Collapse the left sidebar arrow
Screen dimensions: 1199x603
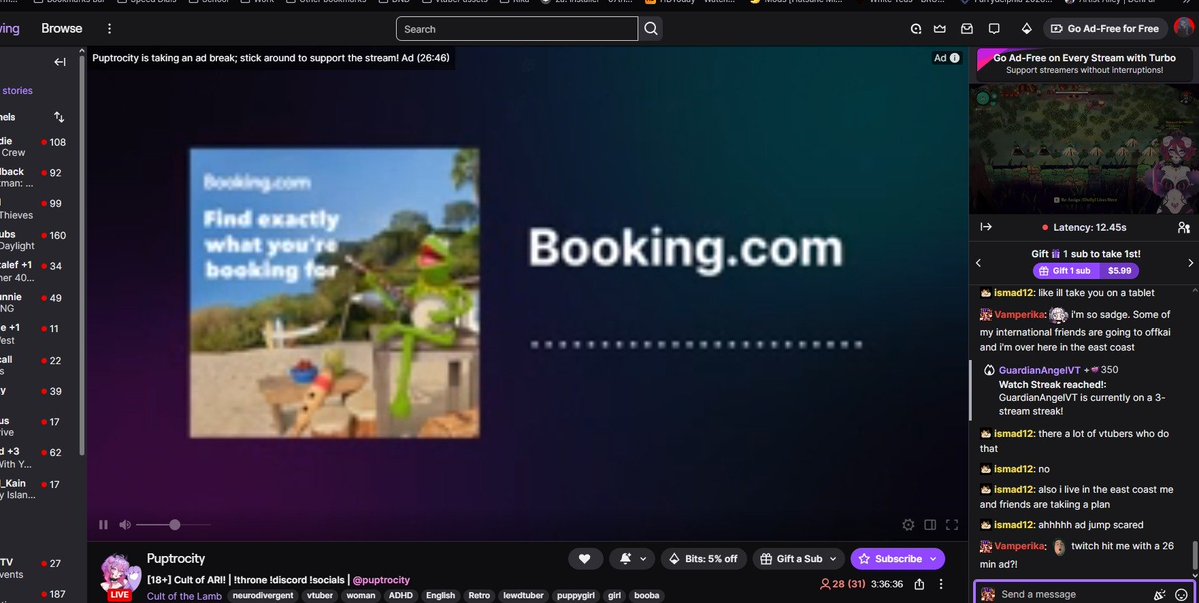[x=60, y=62]
